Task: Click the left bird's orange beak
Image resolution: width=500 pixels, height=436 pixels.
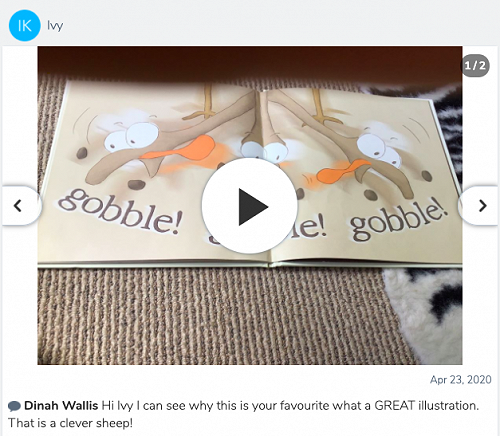Action: [182, 149]
